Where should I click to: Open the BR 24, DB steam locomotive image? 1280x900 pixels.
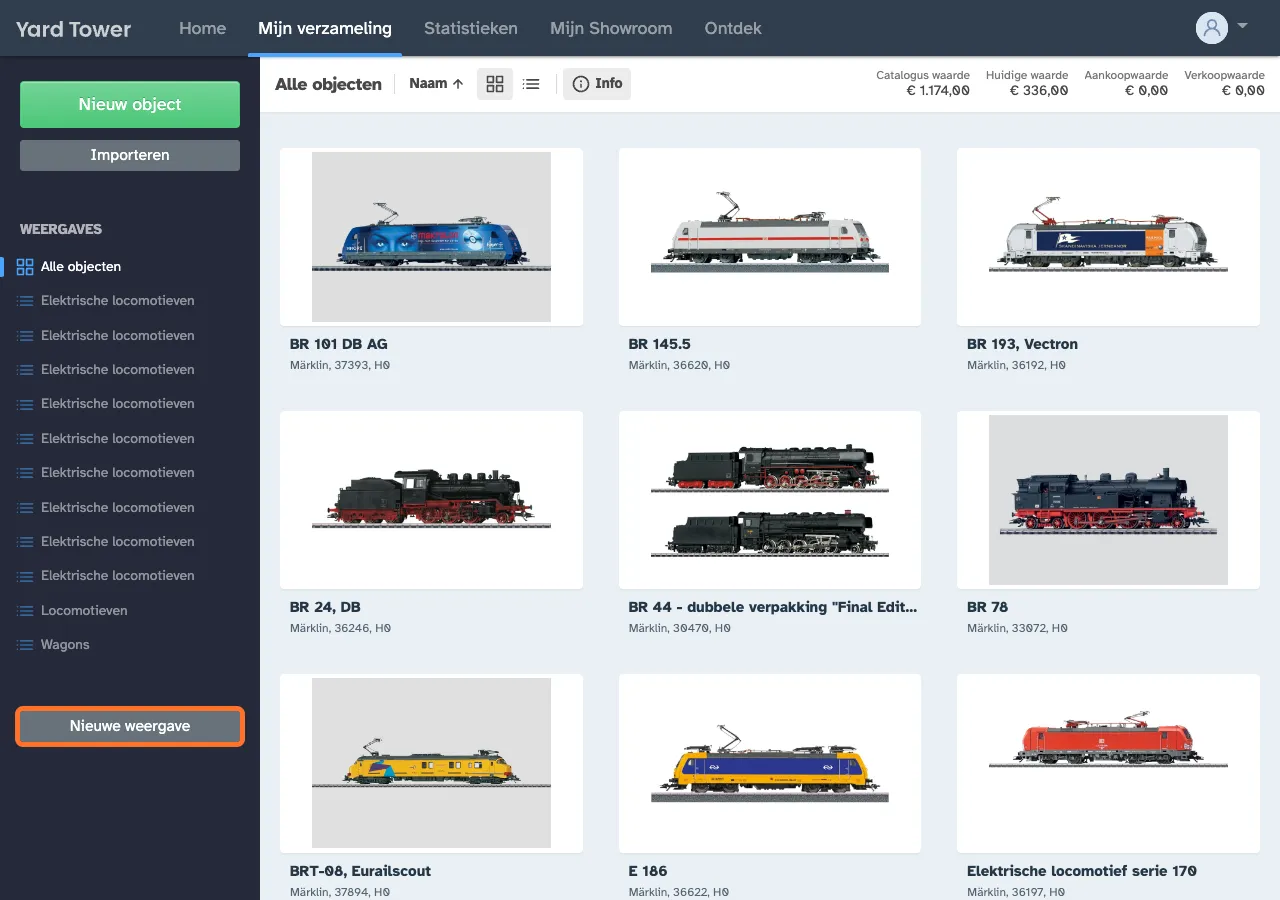(431, 500)
